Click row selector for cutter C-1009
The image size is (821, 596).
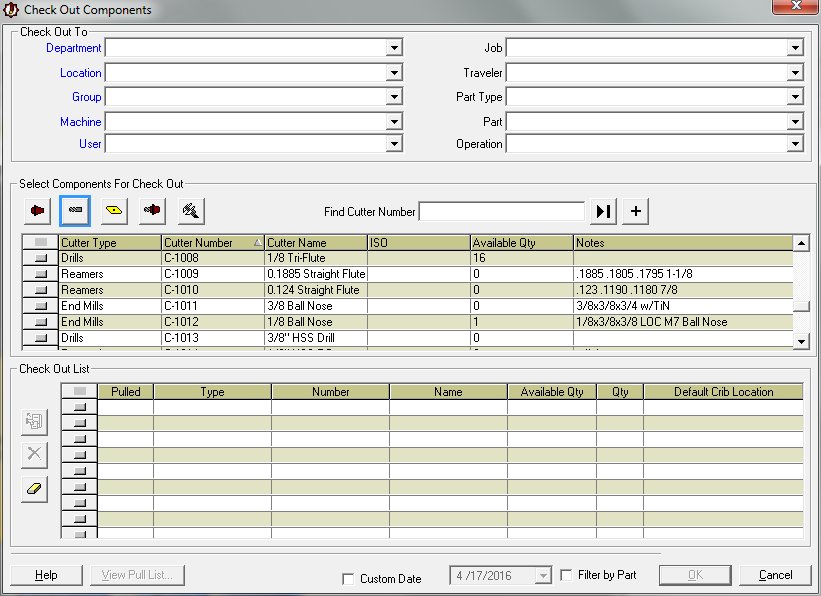pos(40,274)
